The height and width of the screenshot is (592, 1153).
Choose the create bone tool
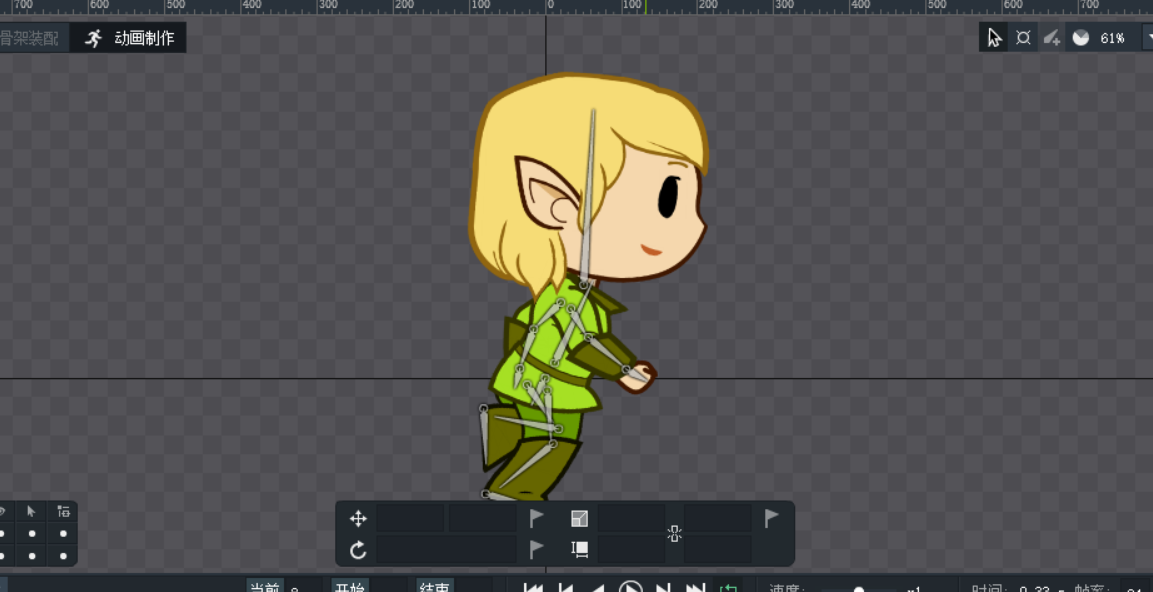pyautogui.click(x=1052, y=38)
